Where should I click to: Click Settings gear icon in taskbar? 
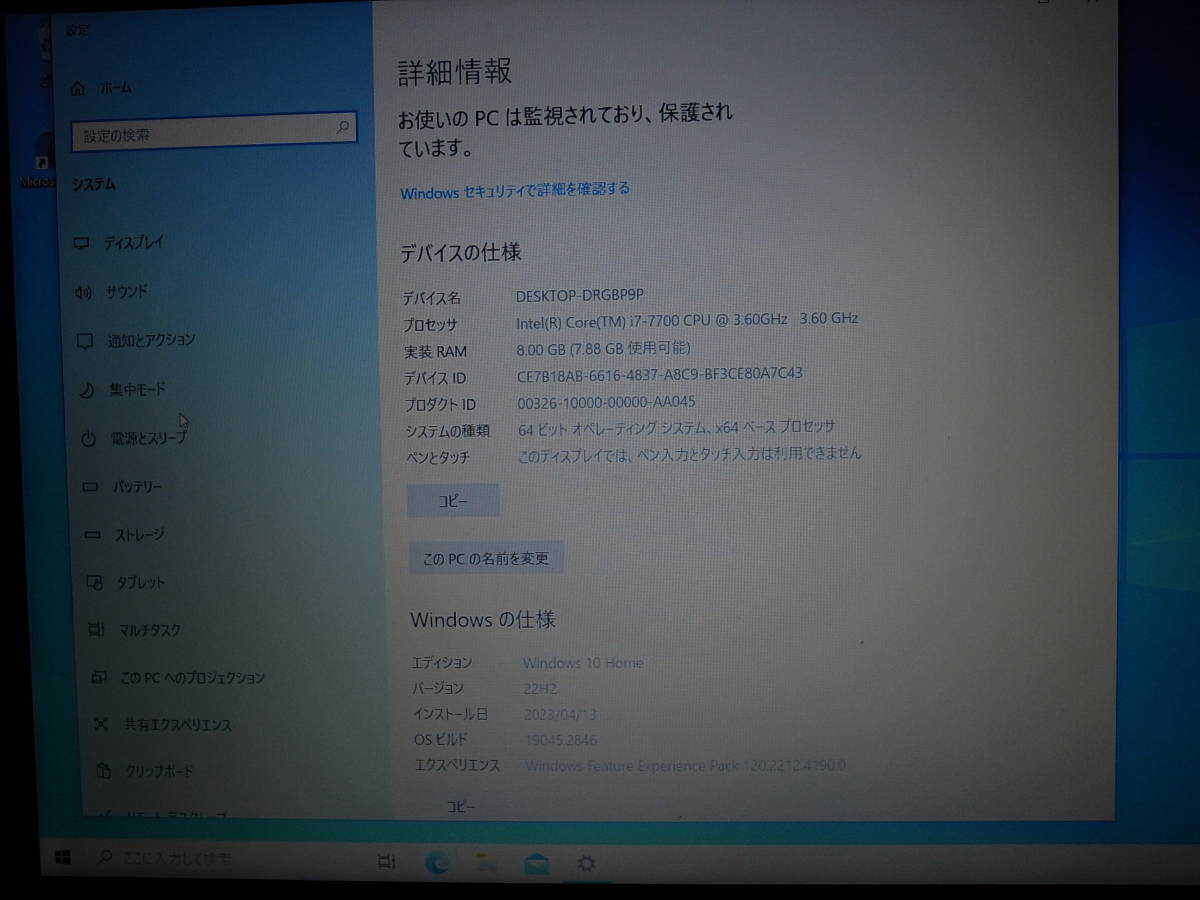(587, 863)
